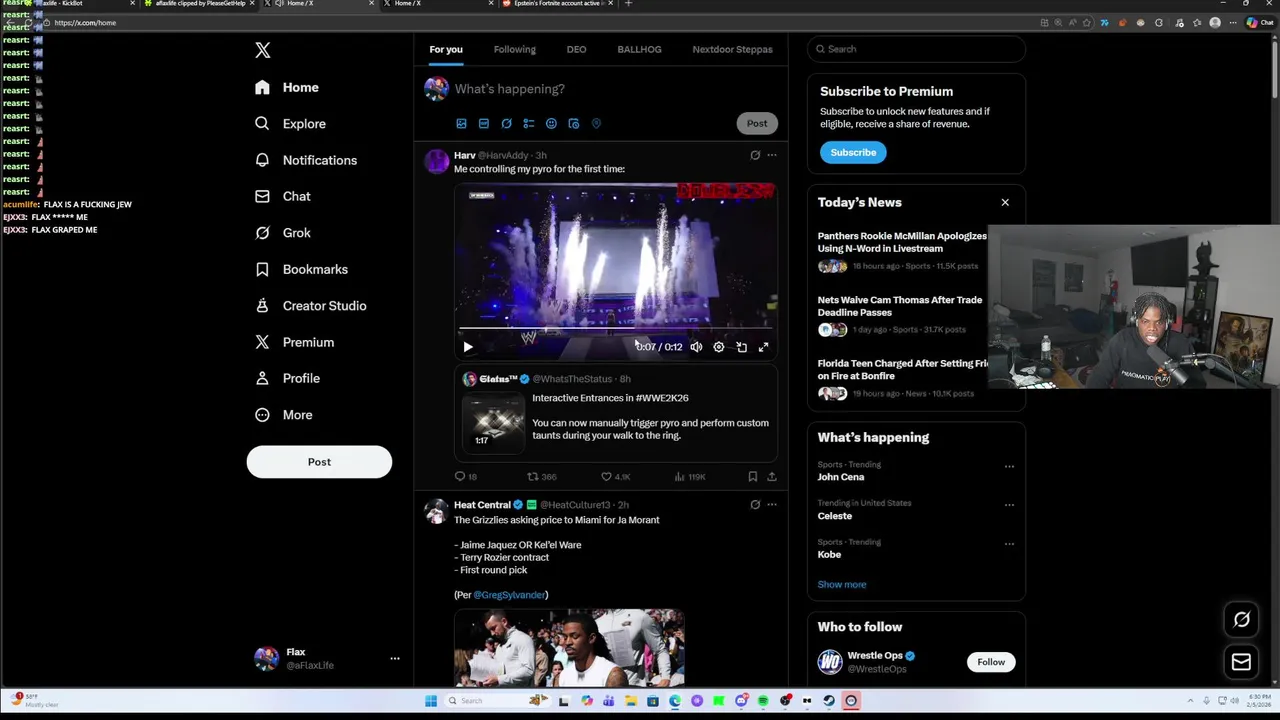Switch to Nextdoor Steppas tab
This screenshot has width=1280, height=720.
732,49
